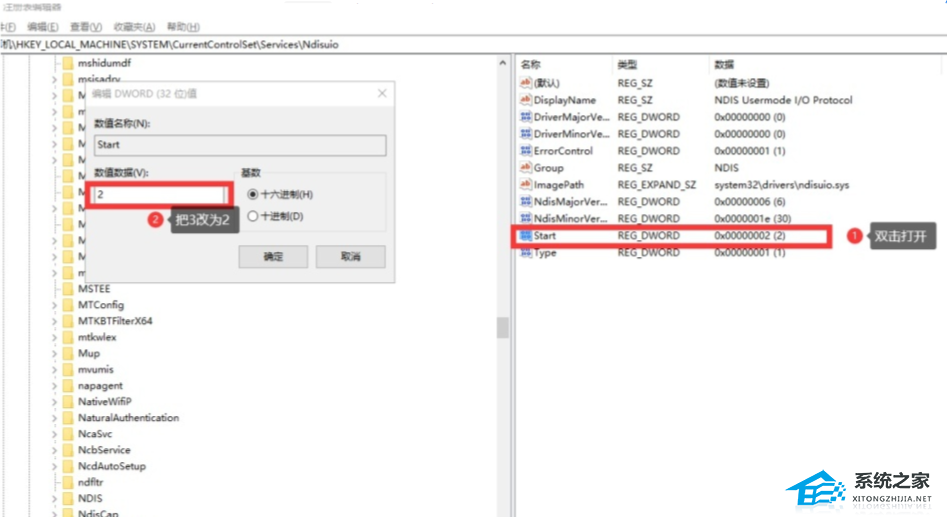The height and width of the screenshot is (517, 947).
Task: Click the NdisMajorVersion DWORD icon
Action: click(x=525, y=201)
